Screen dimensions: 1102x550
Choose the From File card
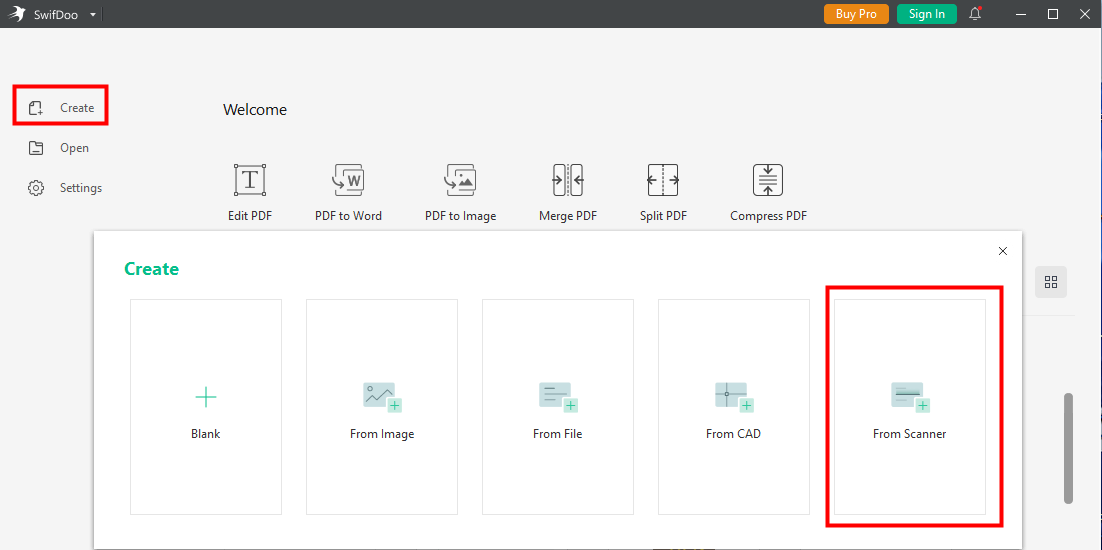pos(558,407)
